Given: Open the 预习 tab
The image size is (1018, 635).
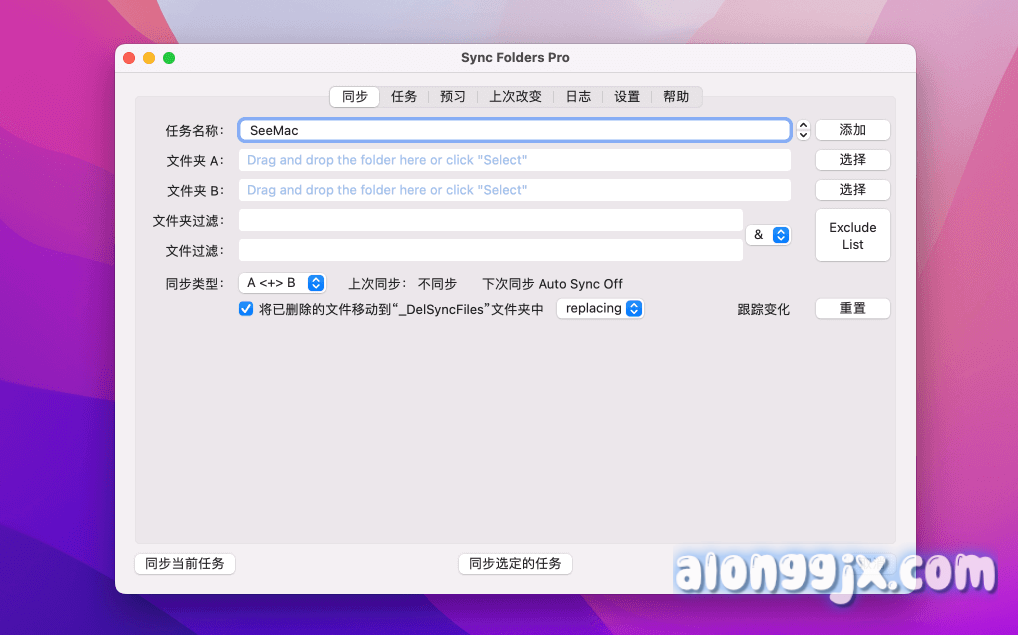Looking at the screenshot, I should point(453,97).
